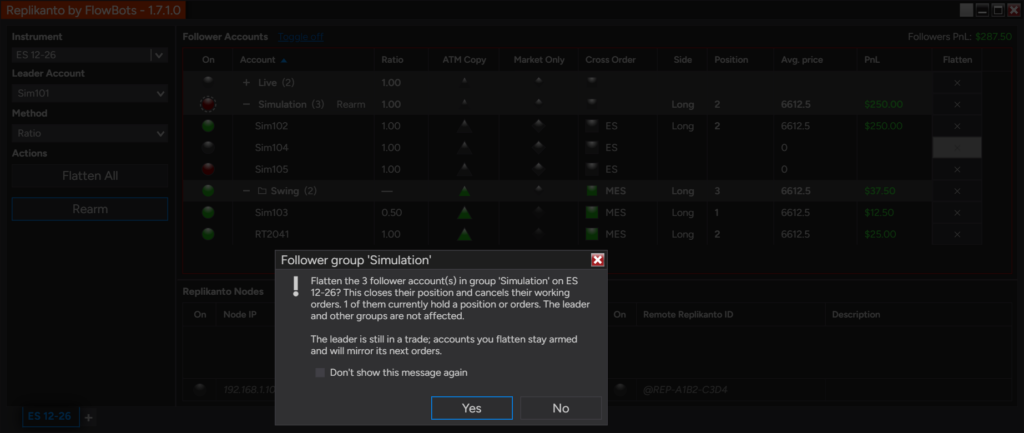Click Flatten X for RT2041
The image size is (1024, 433).
[957, 234]
